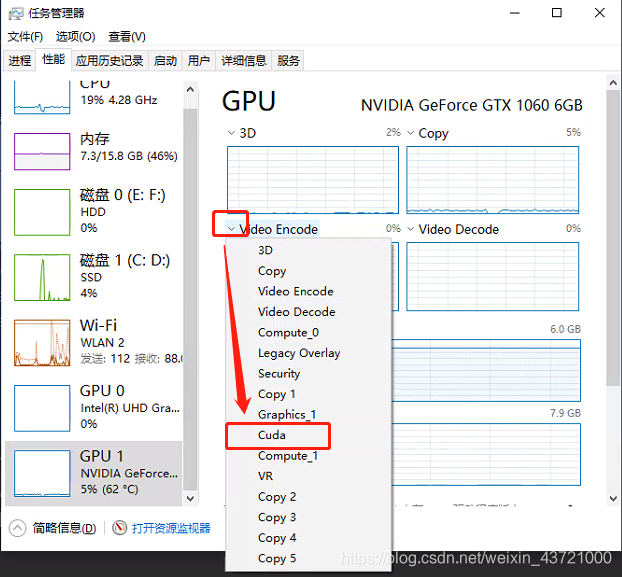The width and height of the screenshot is (622, 577).
Task: Click the GPU details pane scroll down arrow
Action: (x=613, y=498)
